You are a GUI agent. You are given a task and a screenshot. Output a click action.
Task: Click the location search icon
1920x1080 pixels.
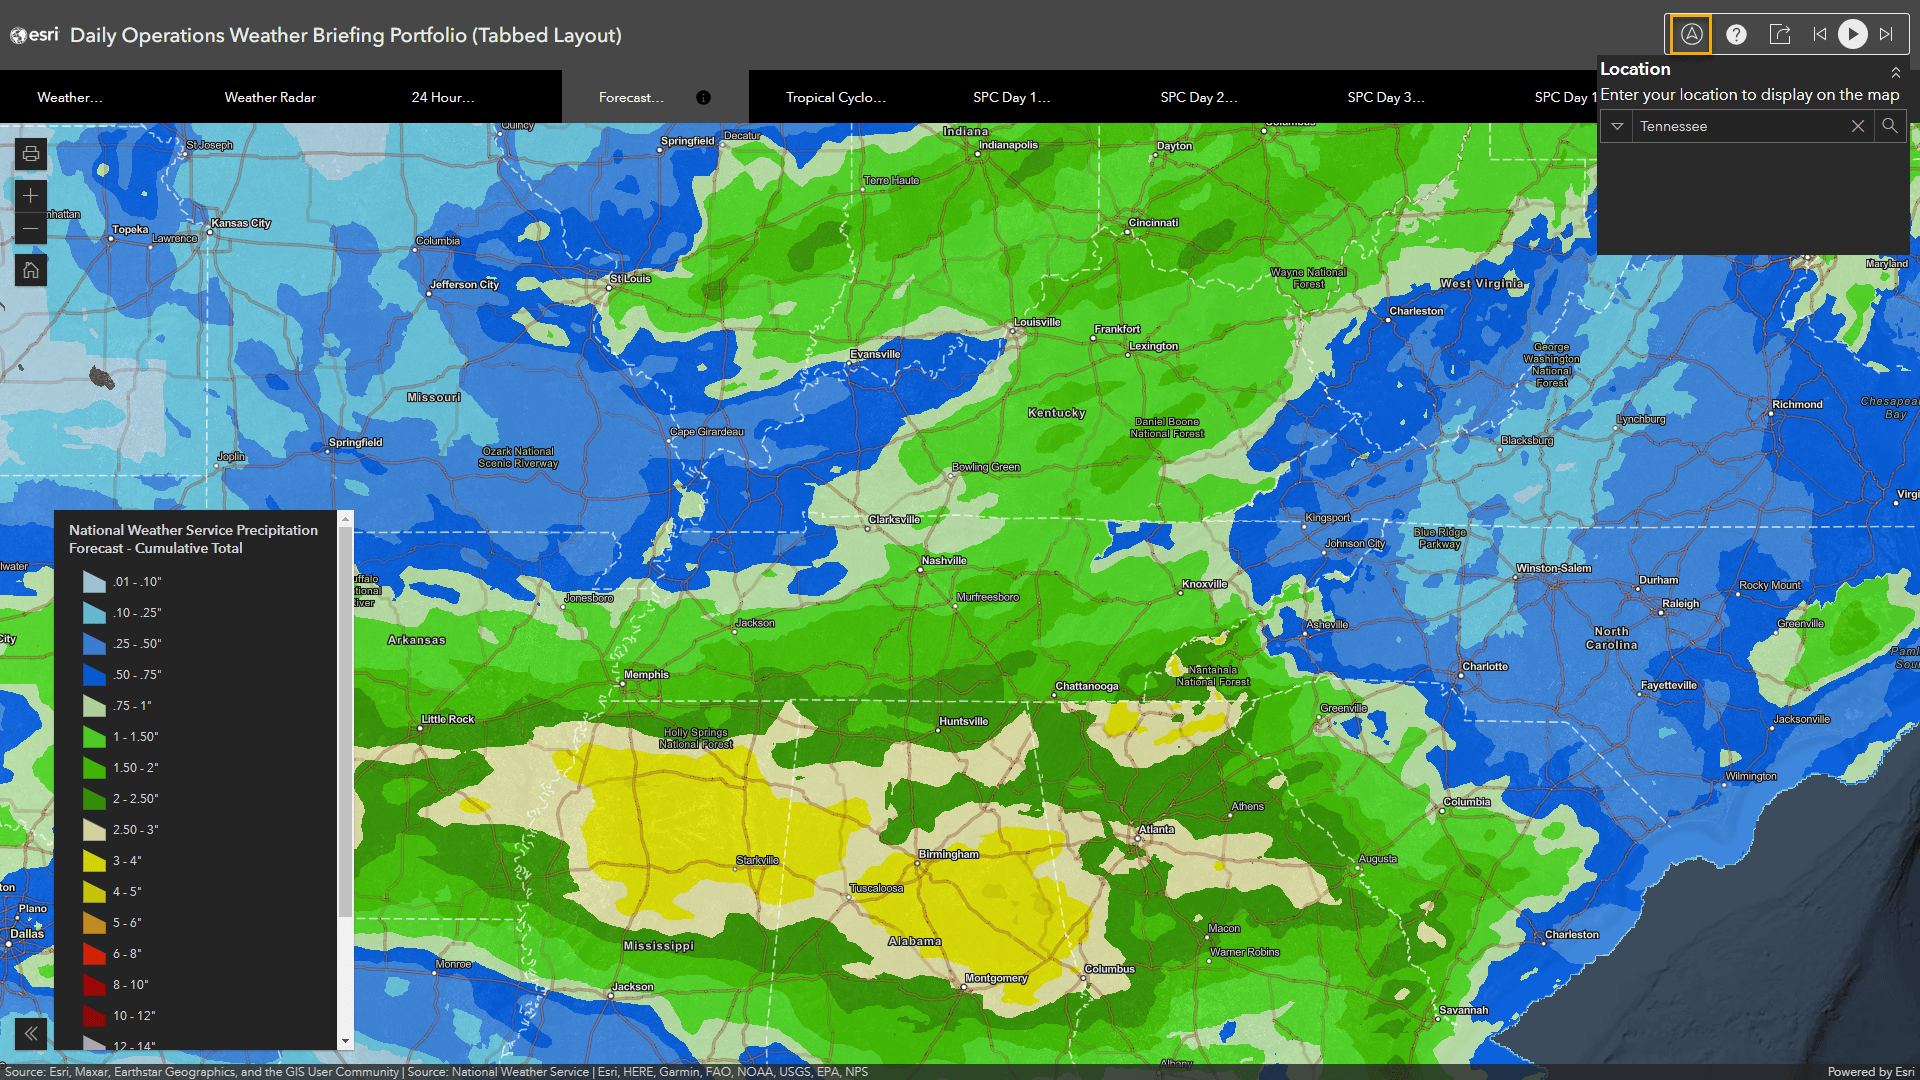point(1891,125)
